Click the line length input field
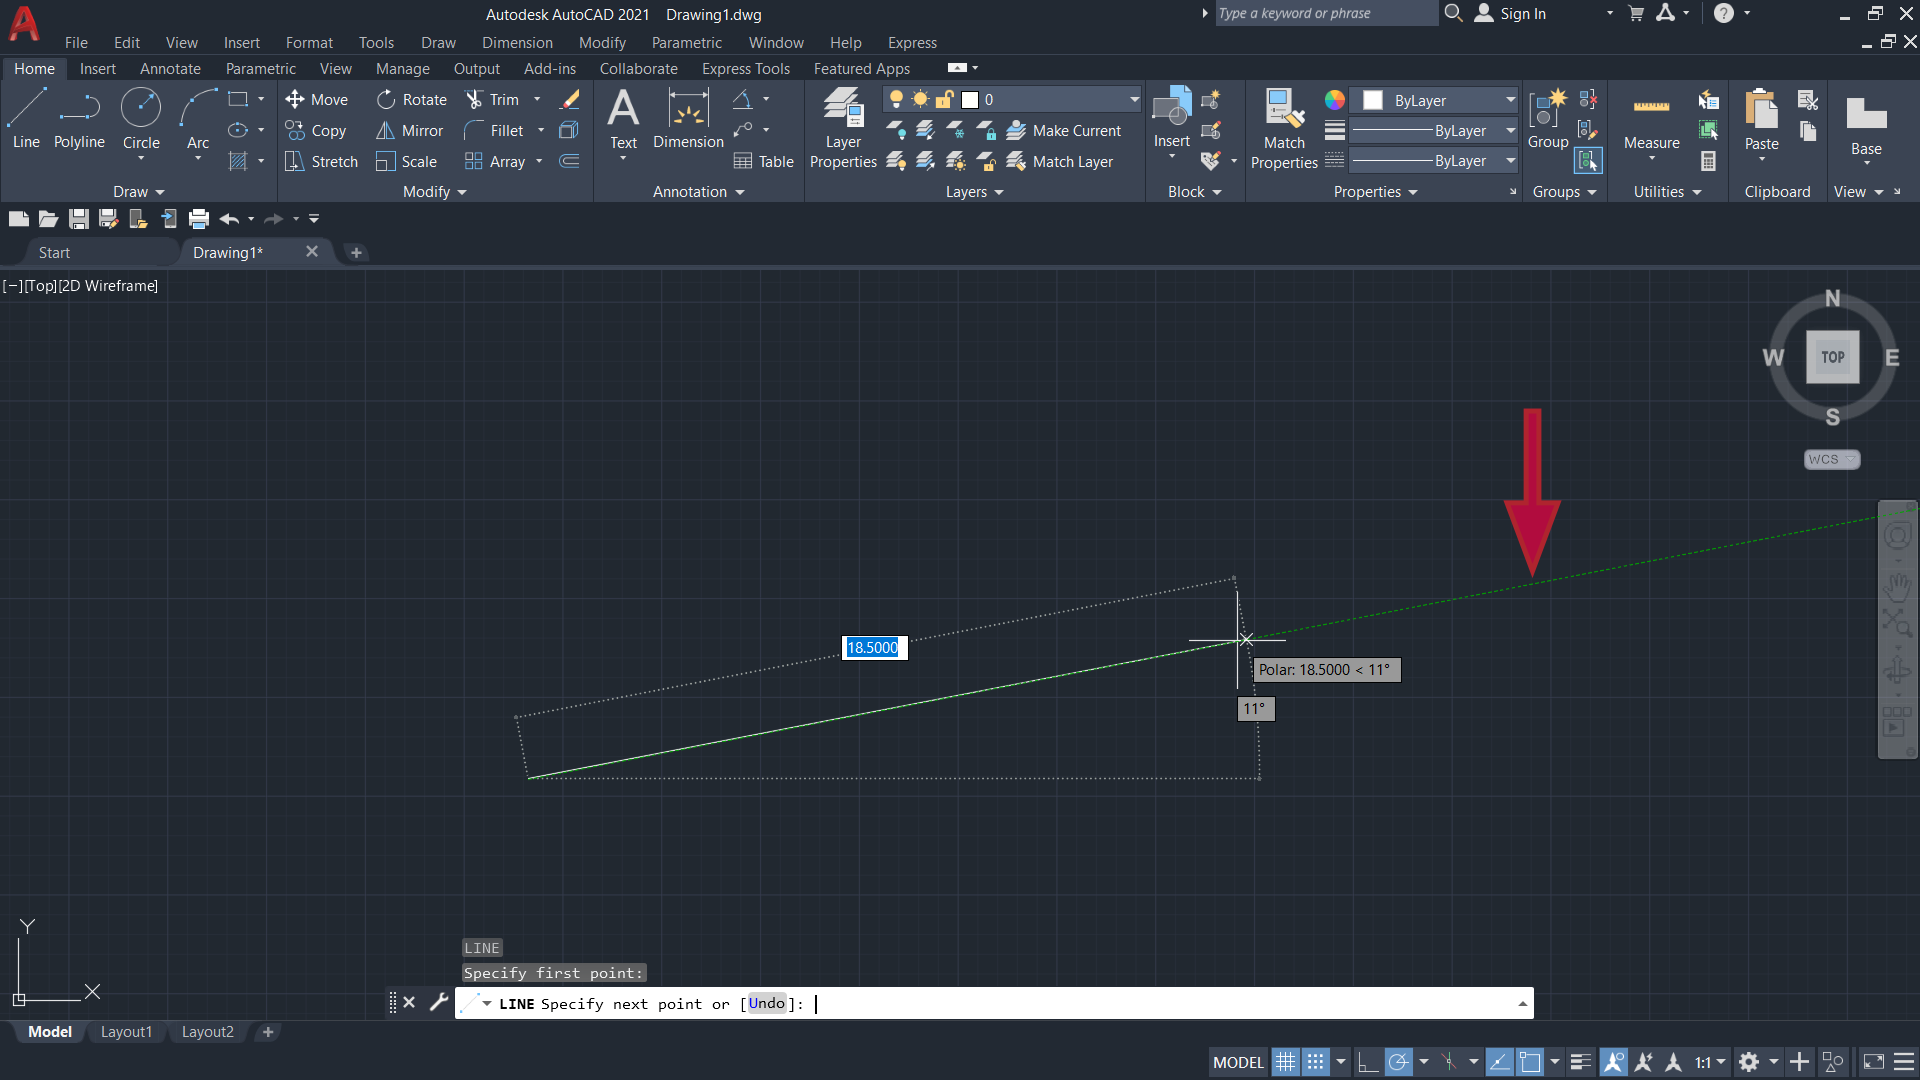 click(872, 646)
